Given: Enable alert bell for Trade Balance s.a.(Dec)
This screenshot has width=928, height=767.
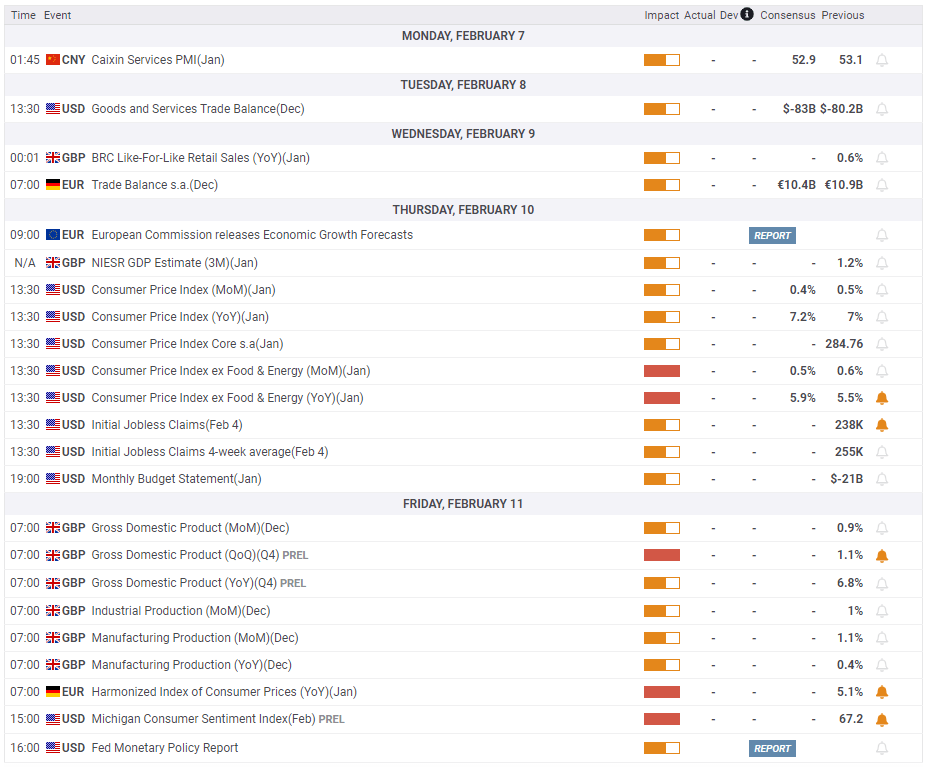Looking at the screenshot, I should point(882,185).
